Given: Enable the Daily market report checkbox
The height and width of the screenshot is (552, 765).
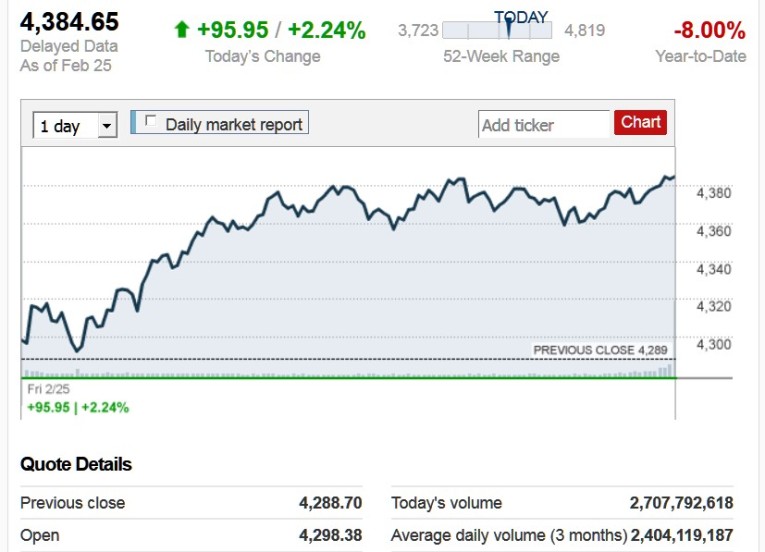Looking at the screenshot, I should tap(151, 122).
